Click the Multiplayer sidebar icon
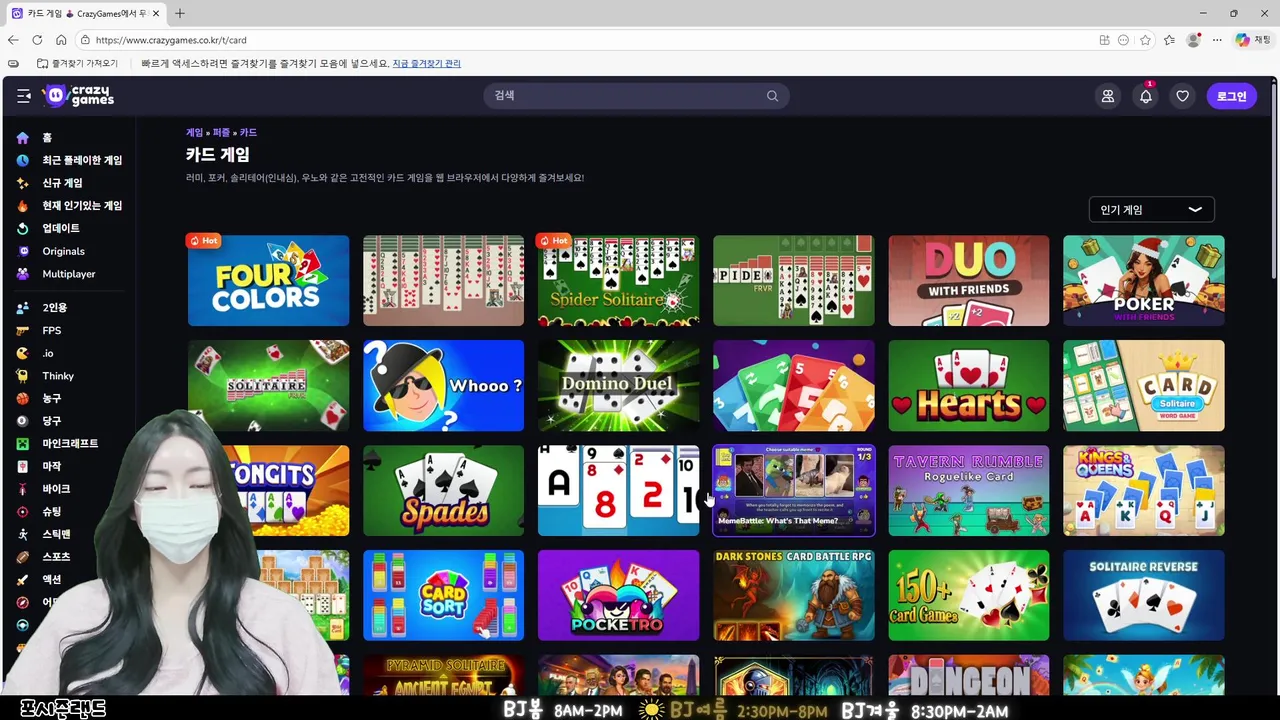 22,274
